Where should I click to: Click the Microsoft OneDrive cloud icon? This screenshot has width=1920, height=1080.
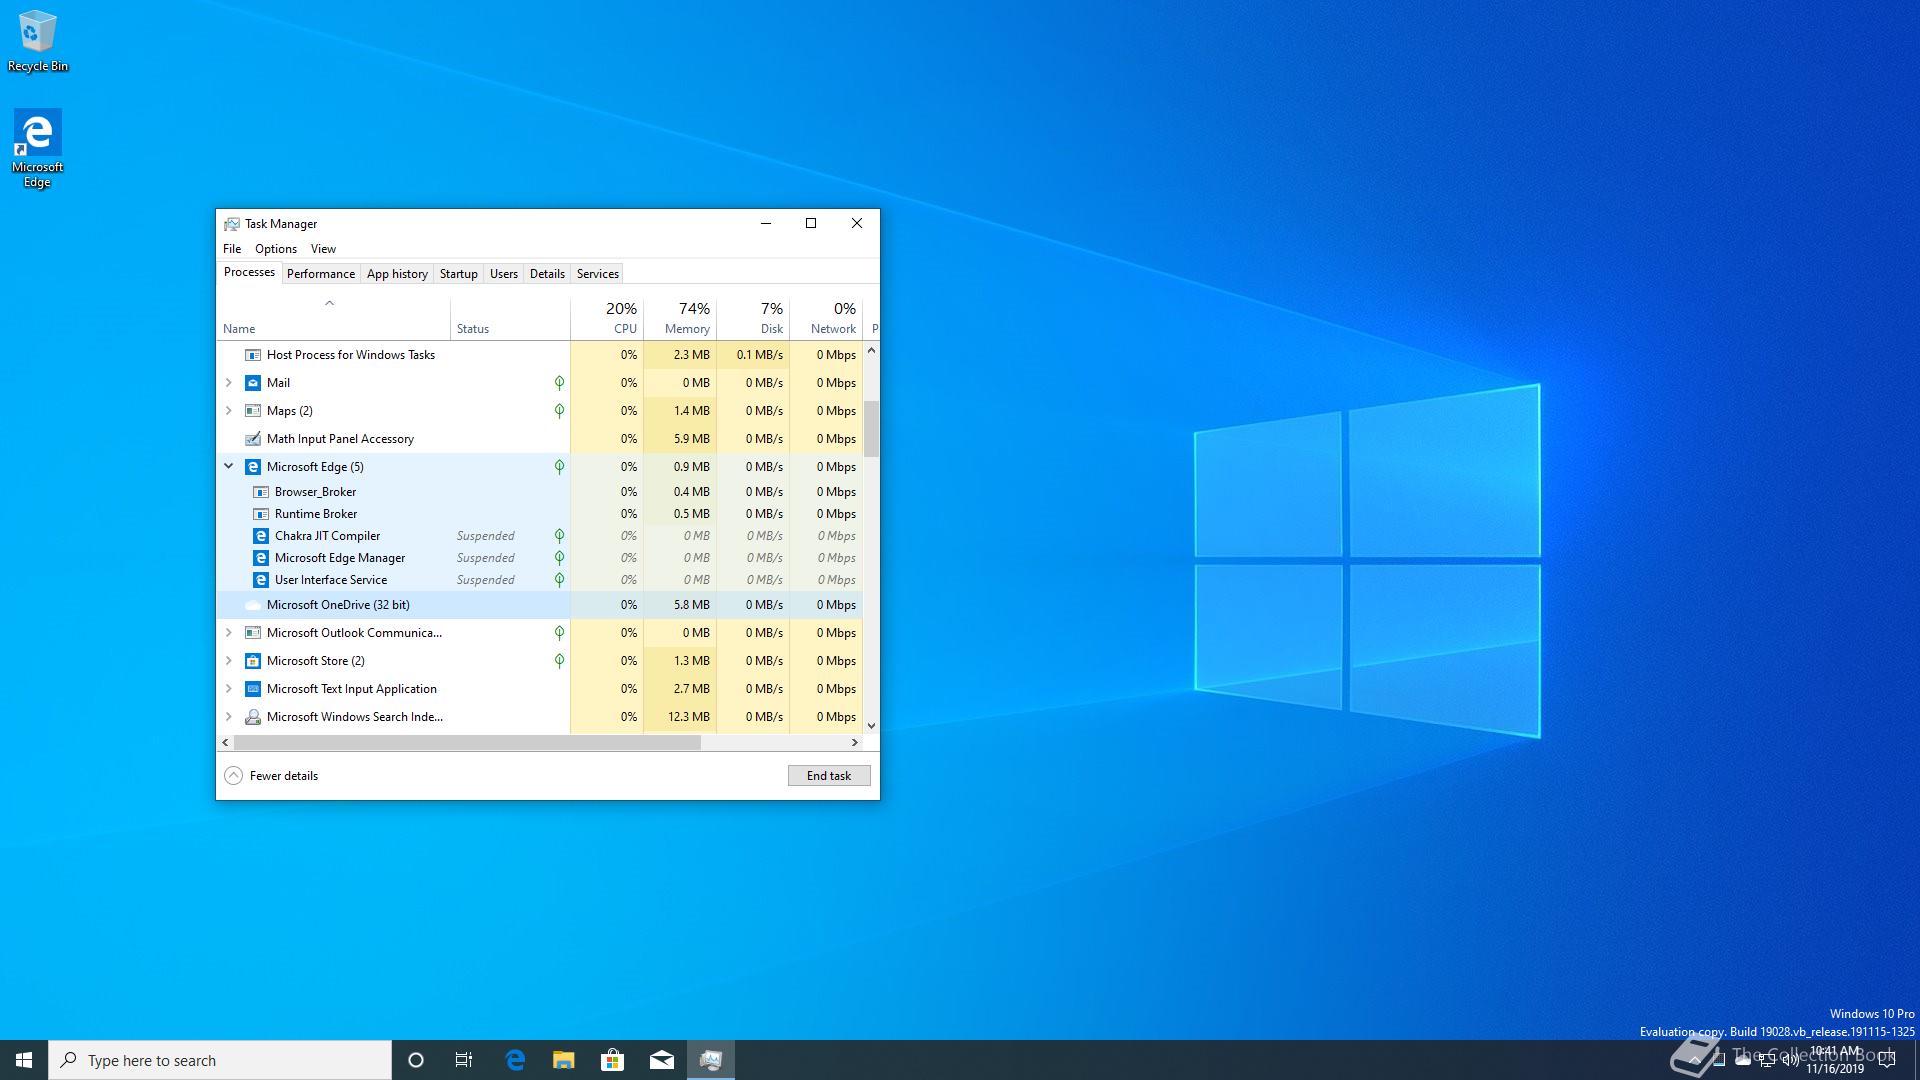coord(253,605)
